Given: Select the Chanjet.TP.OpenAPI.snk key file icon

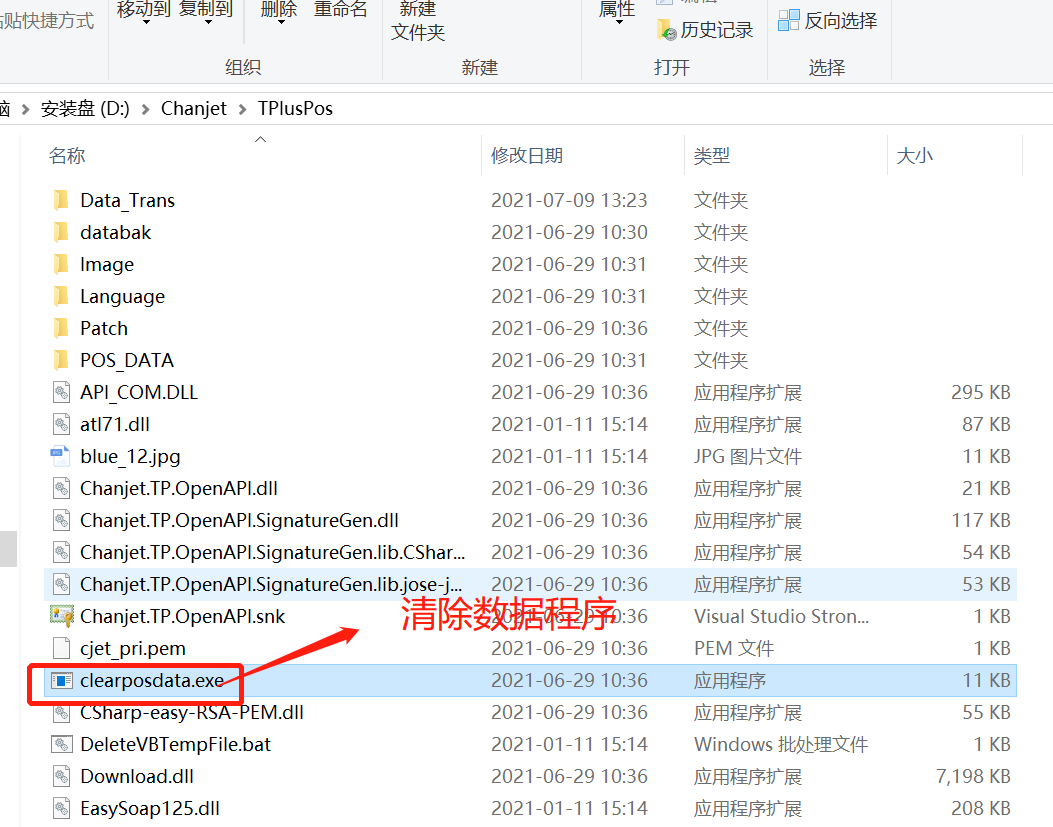Looking at the screenshot, I should [61, 616].
